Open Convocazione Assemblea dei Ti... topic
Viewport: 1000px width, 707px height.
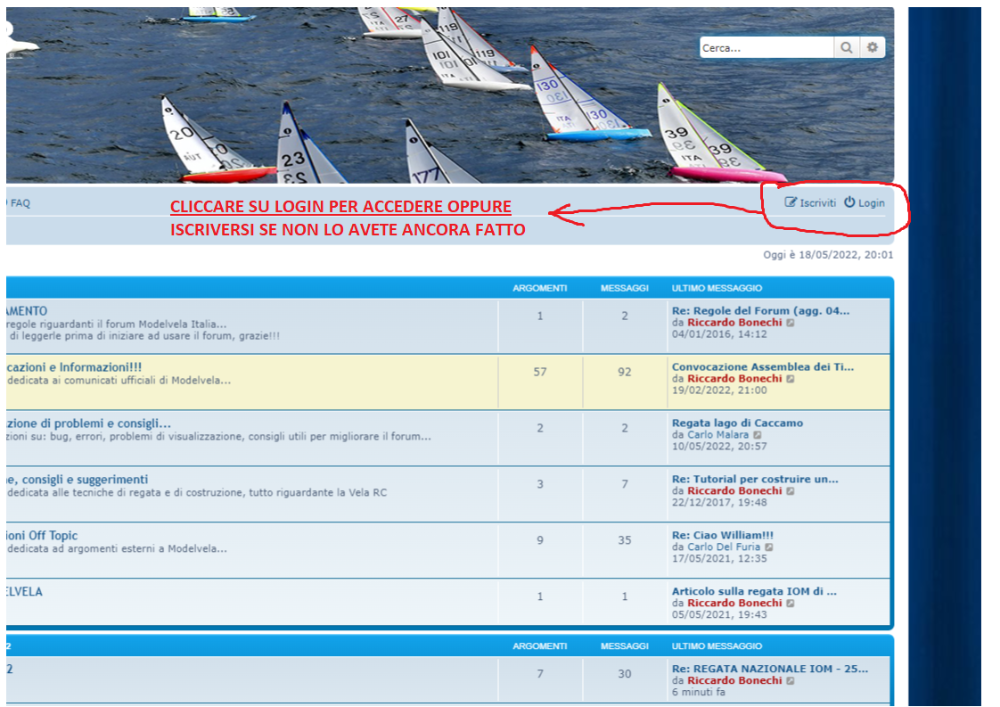pyautogui.click(x=763, y=367)
